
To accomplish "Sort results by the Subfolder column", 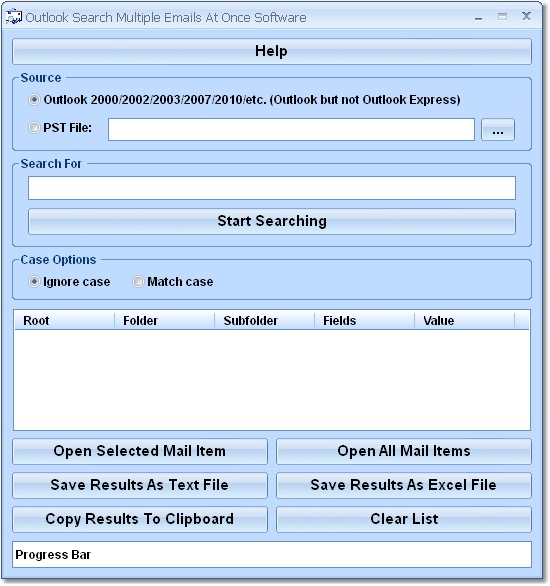I will click(265, 320).
